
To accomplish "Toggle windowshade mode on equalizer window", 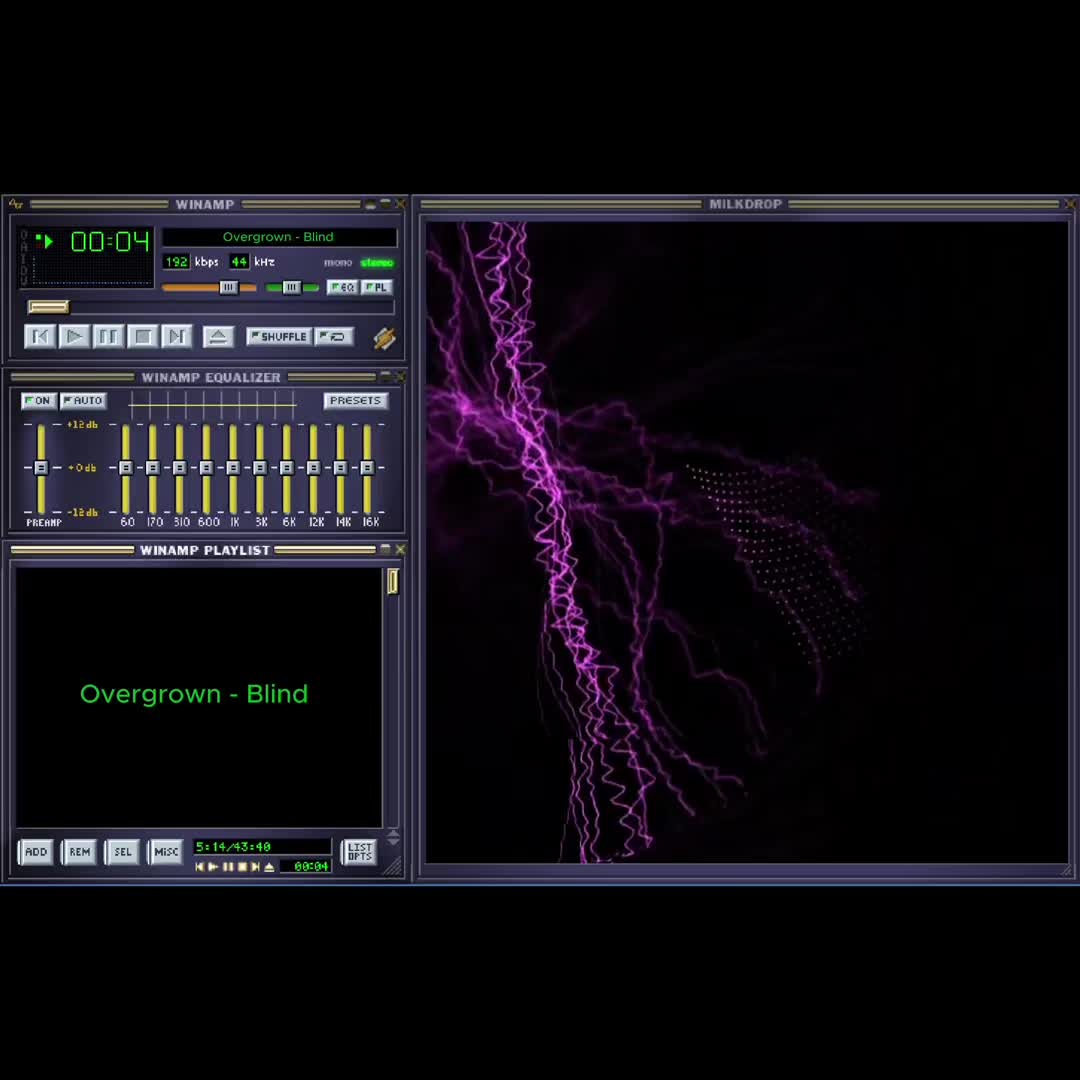I will tap(385, 377).
